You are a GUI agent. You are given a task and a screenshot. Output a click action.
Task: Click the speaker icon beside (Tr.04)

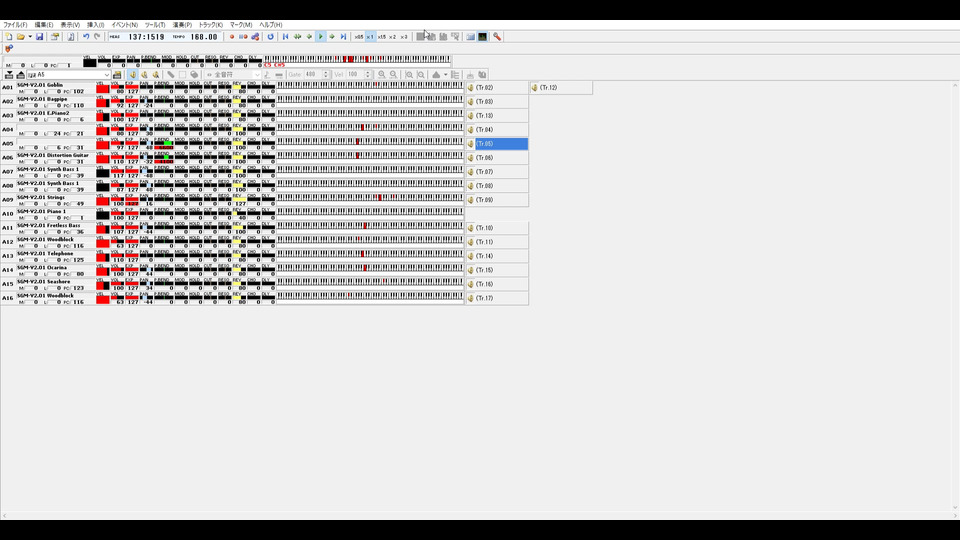470,130
